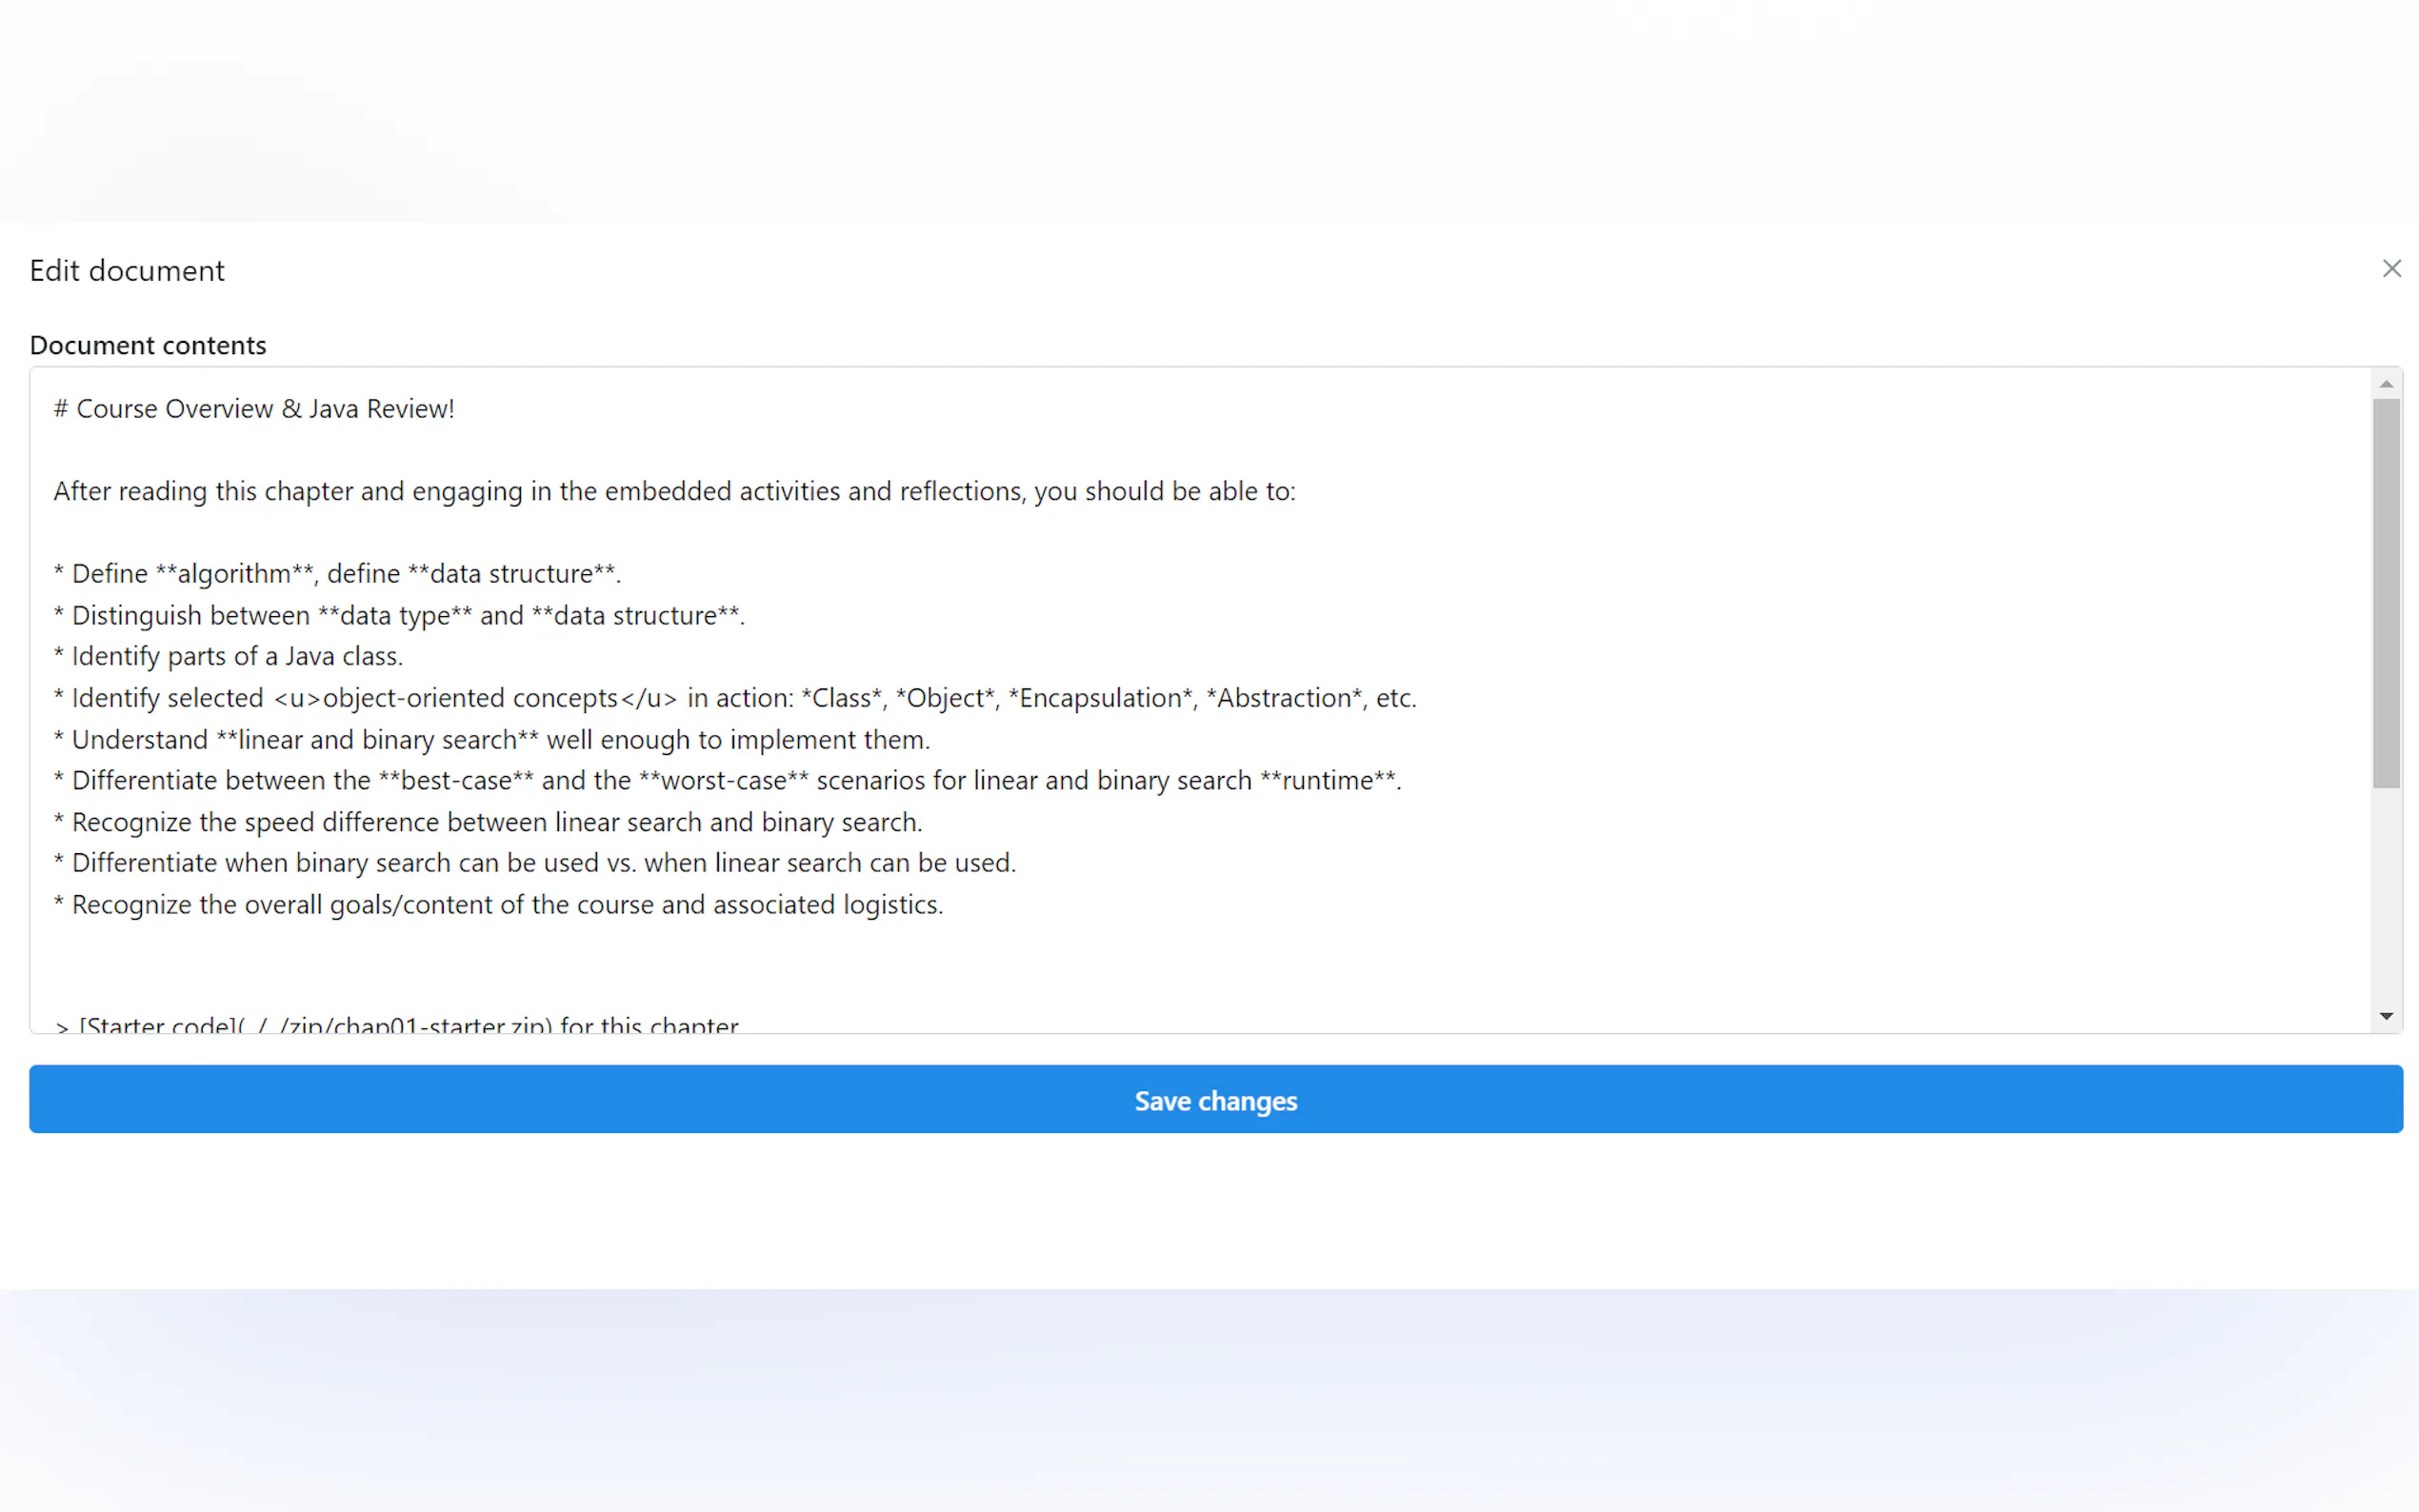The width and height of the screenshot is (2419, 1512).
Task: Click the textarea scrollbar thumb
Action: coord(2386,593)
